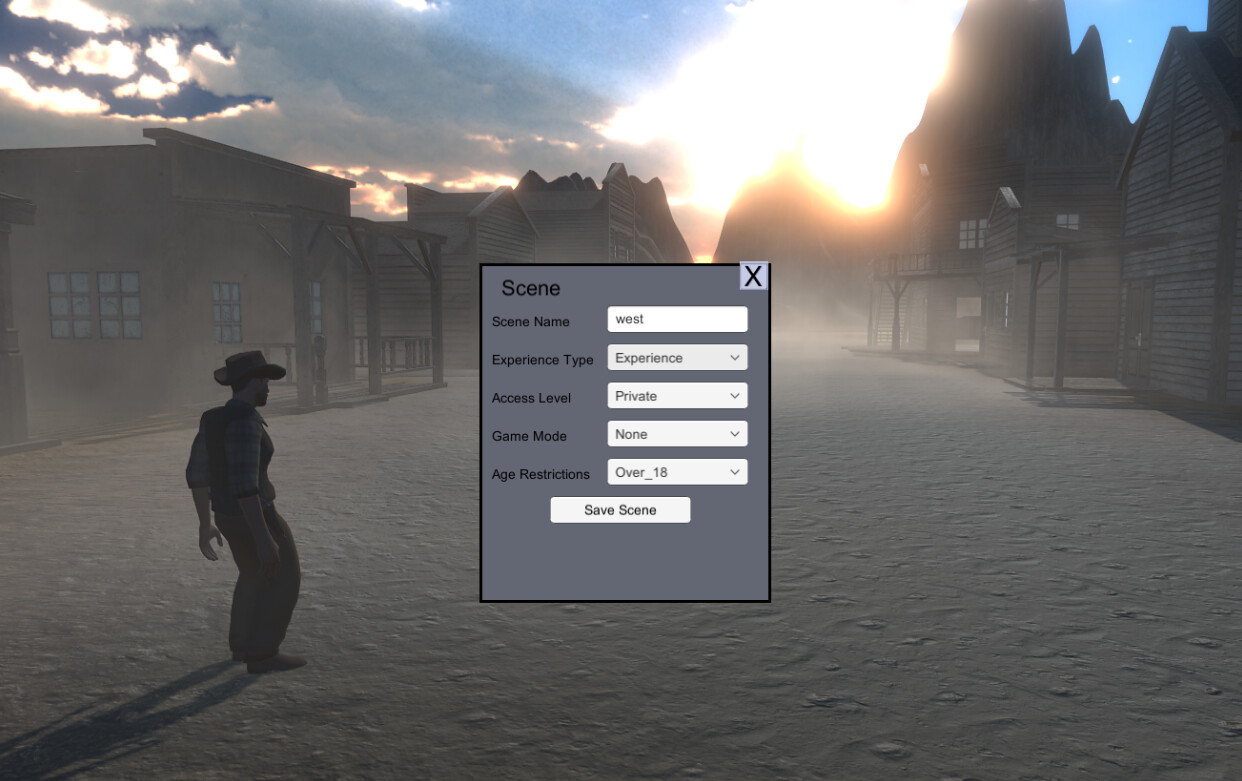Click the Access Level label
Viewport: 1242px width, 781px height.
click(531, 397)
